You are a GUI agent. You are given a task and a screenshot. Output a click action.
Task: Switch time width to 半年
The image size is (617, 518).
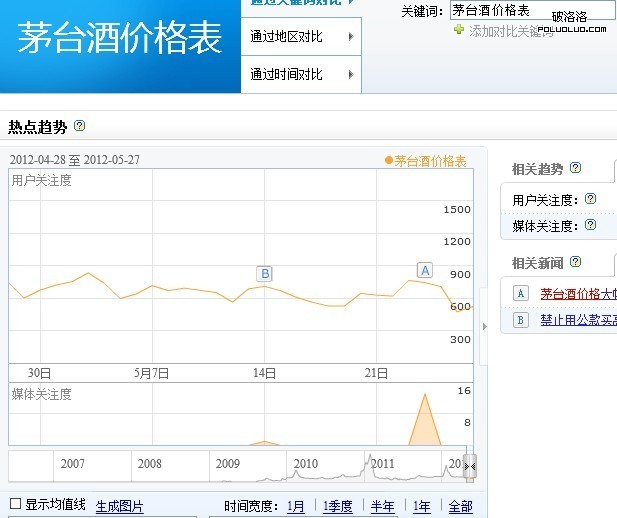[382, 507]
